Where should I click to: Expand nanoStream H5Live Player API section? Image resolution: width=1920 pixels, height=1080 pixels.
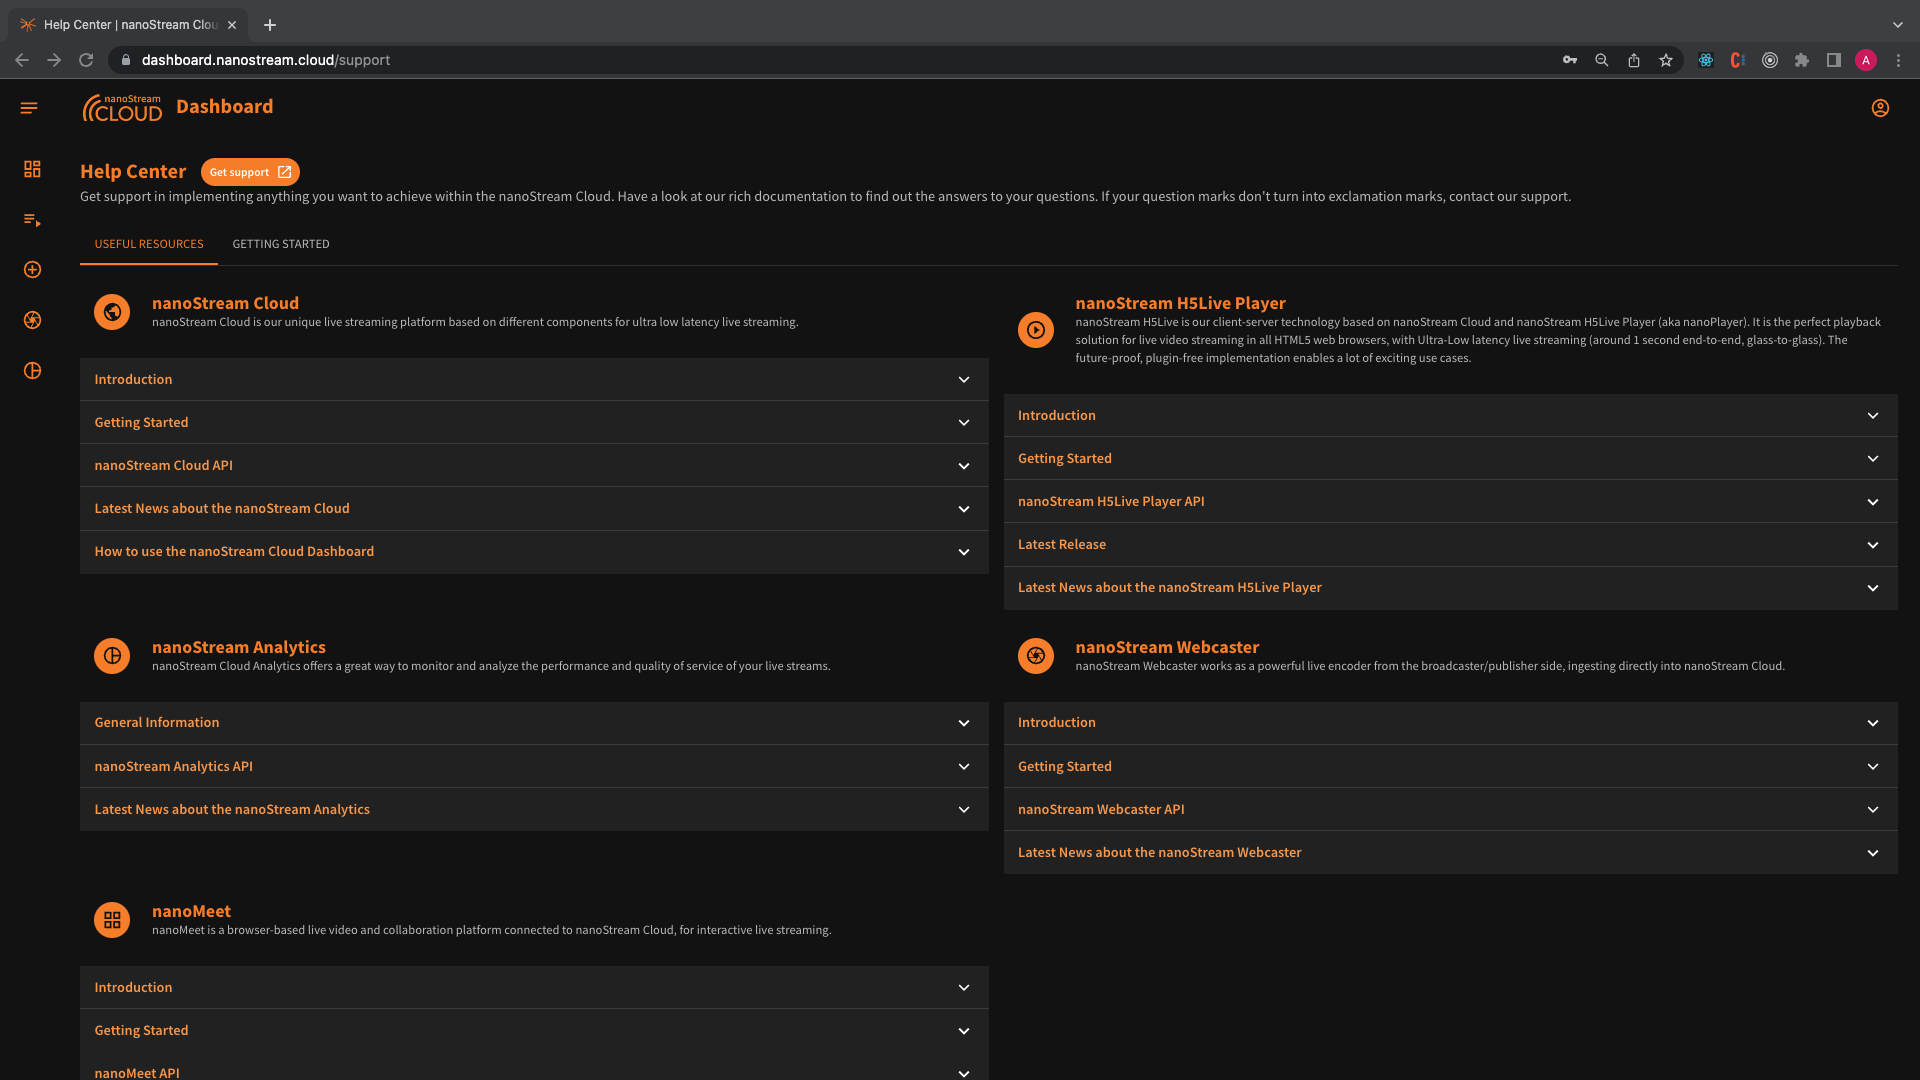pyautogui.click(x=1450, y=501)
